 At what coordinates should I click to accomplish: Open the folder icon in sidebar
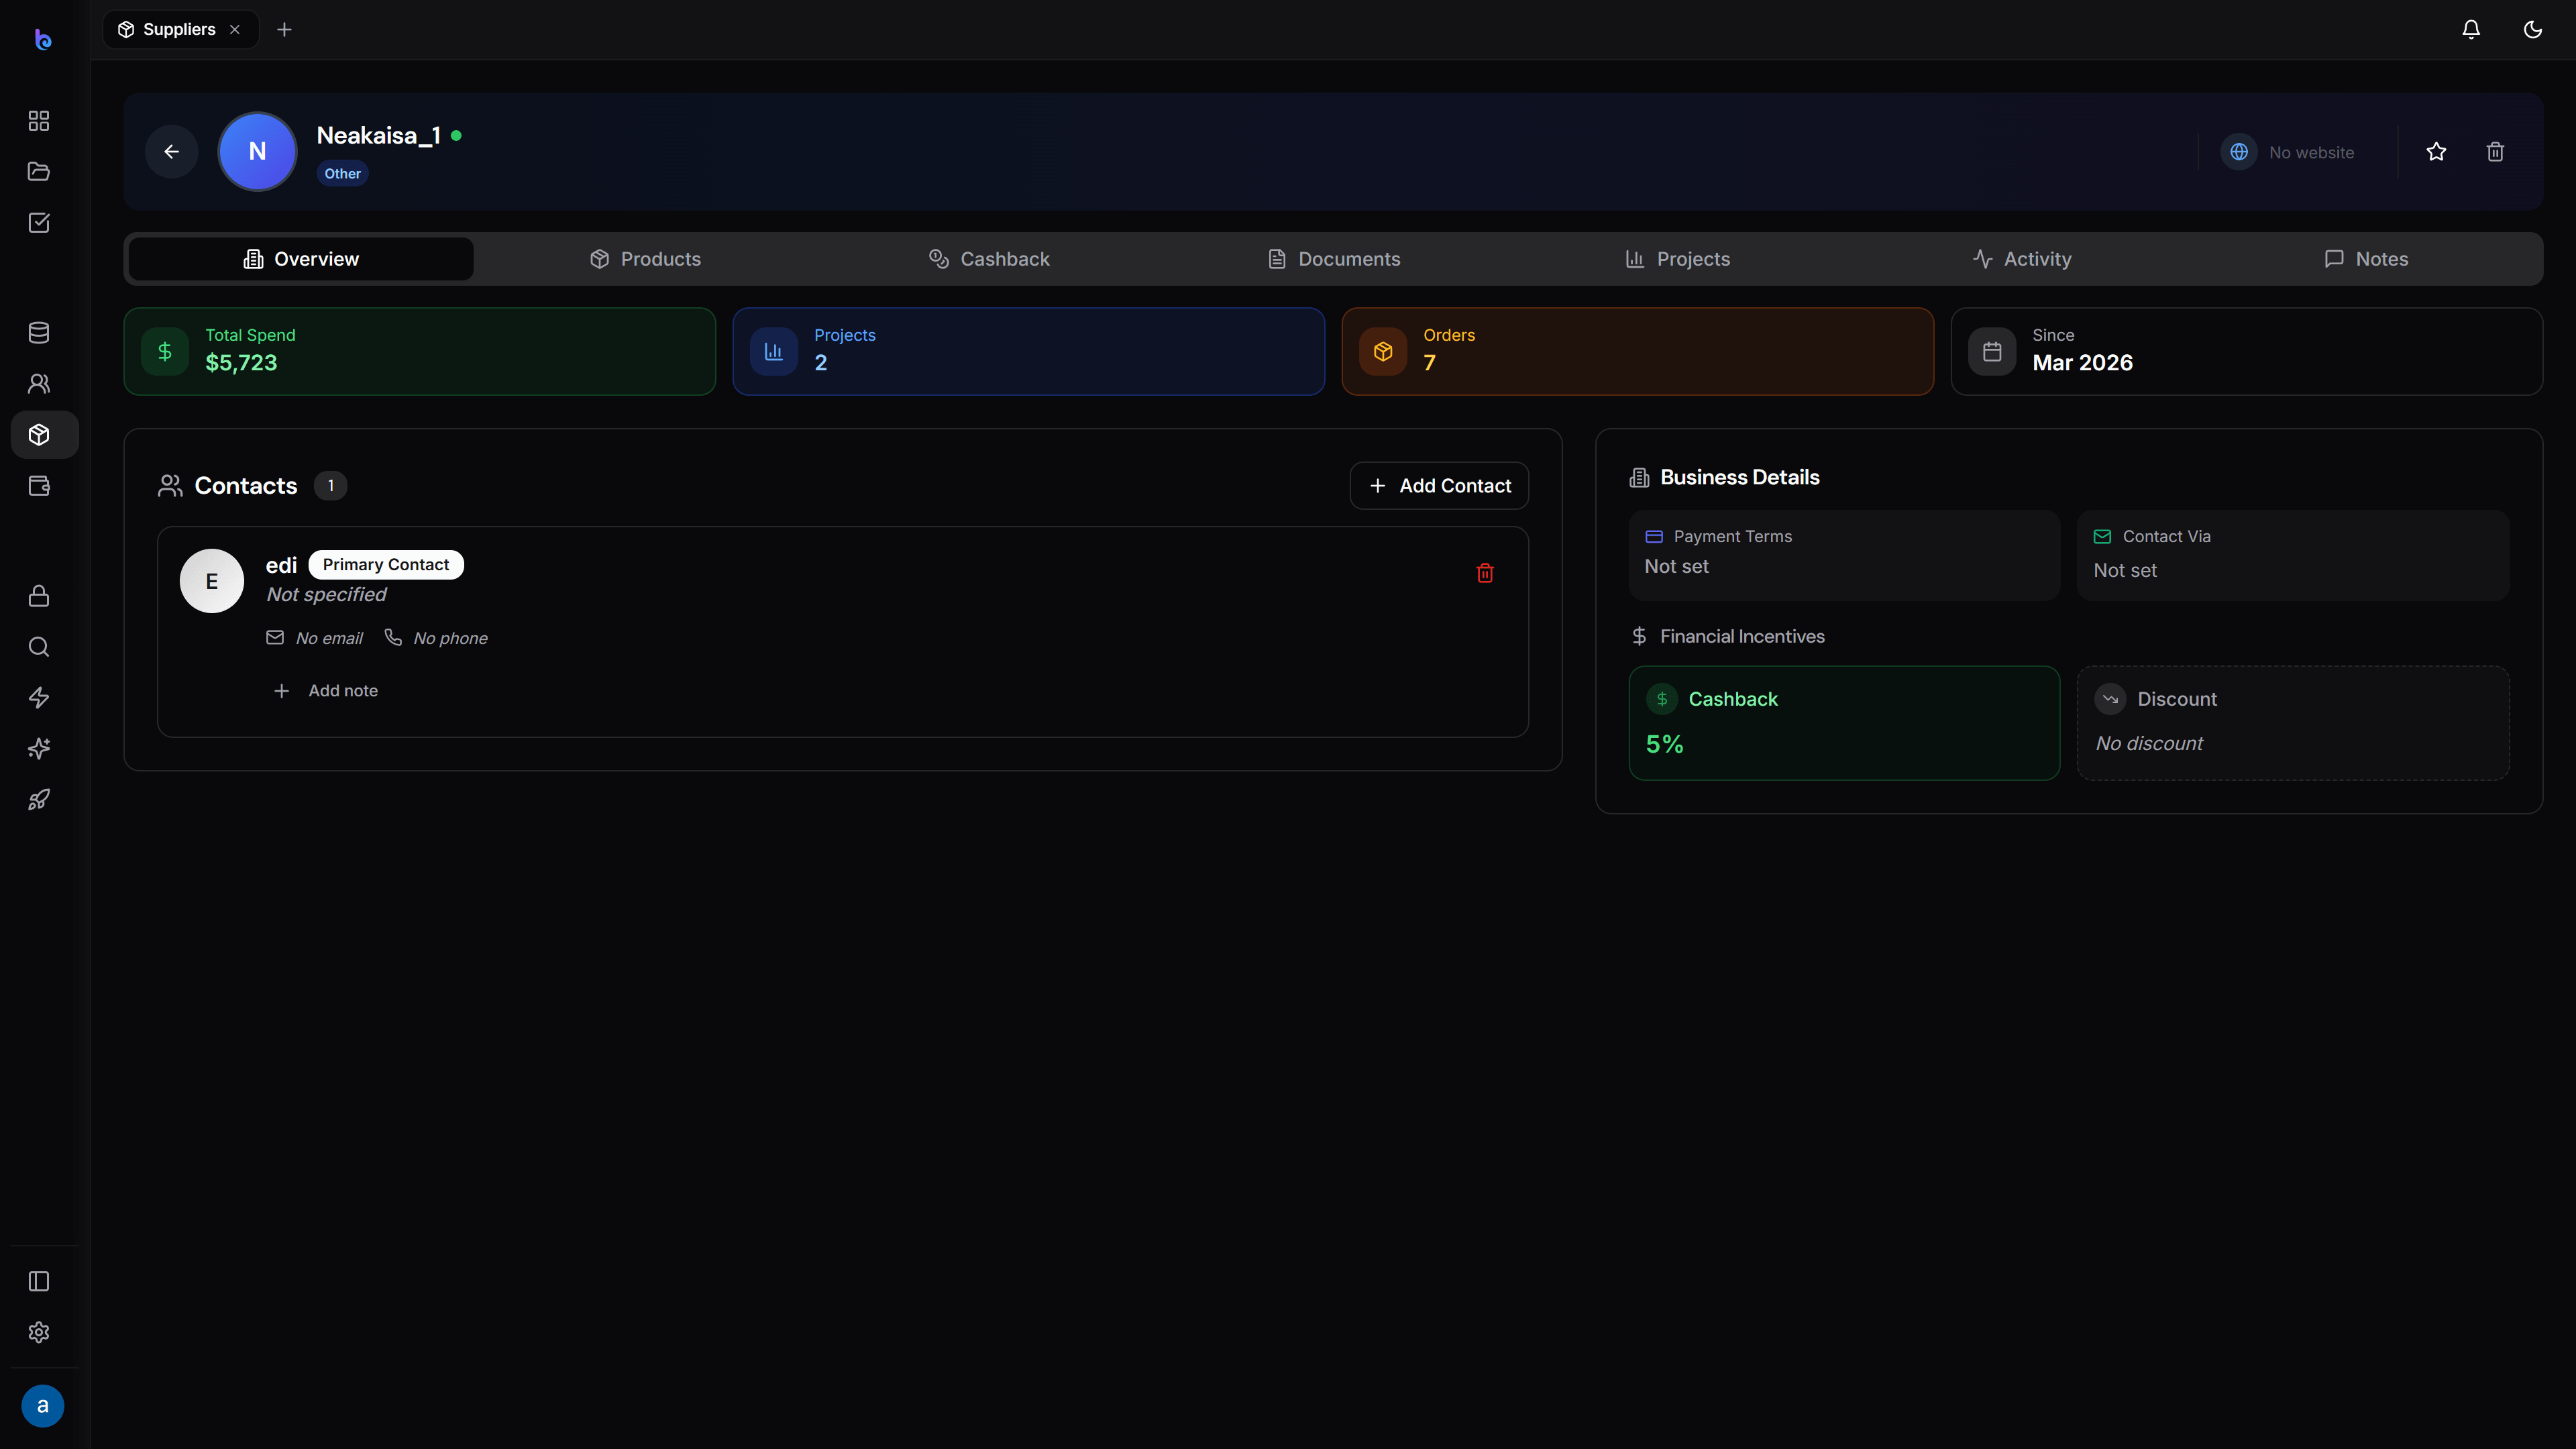point(39,172)
